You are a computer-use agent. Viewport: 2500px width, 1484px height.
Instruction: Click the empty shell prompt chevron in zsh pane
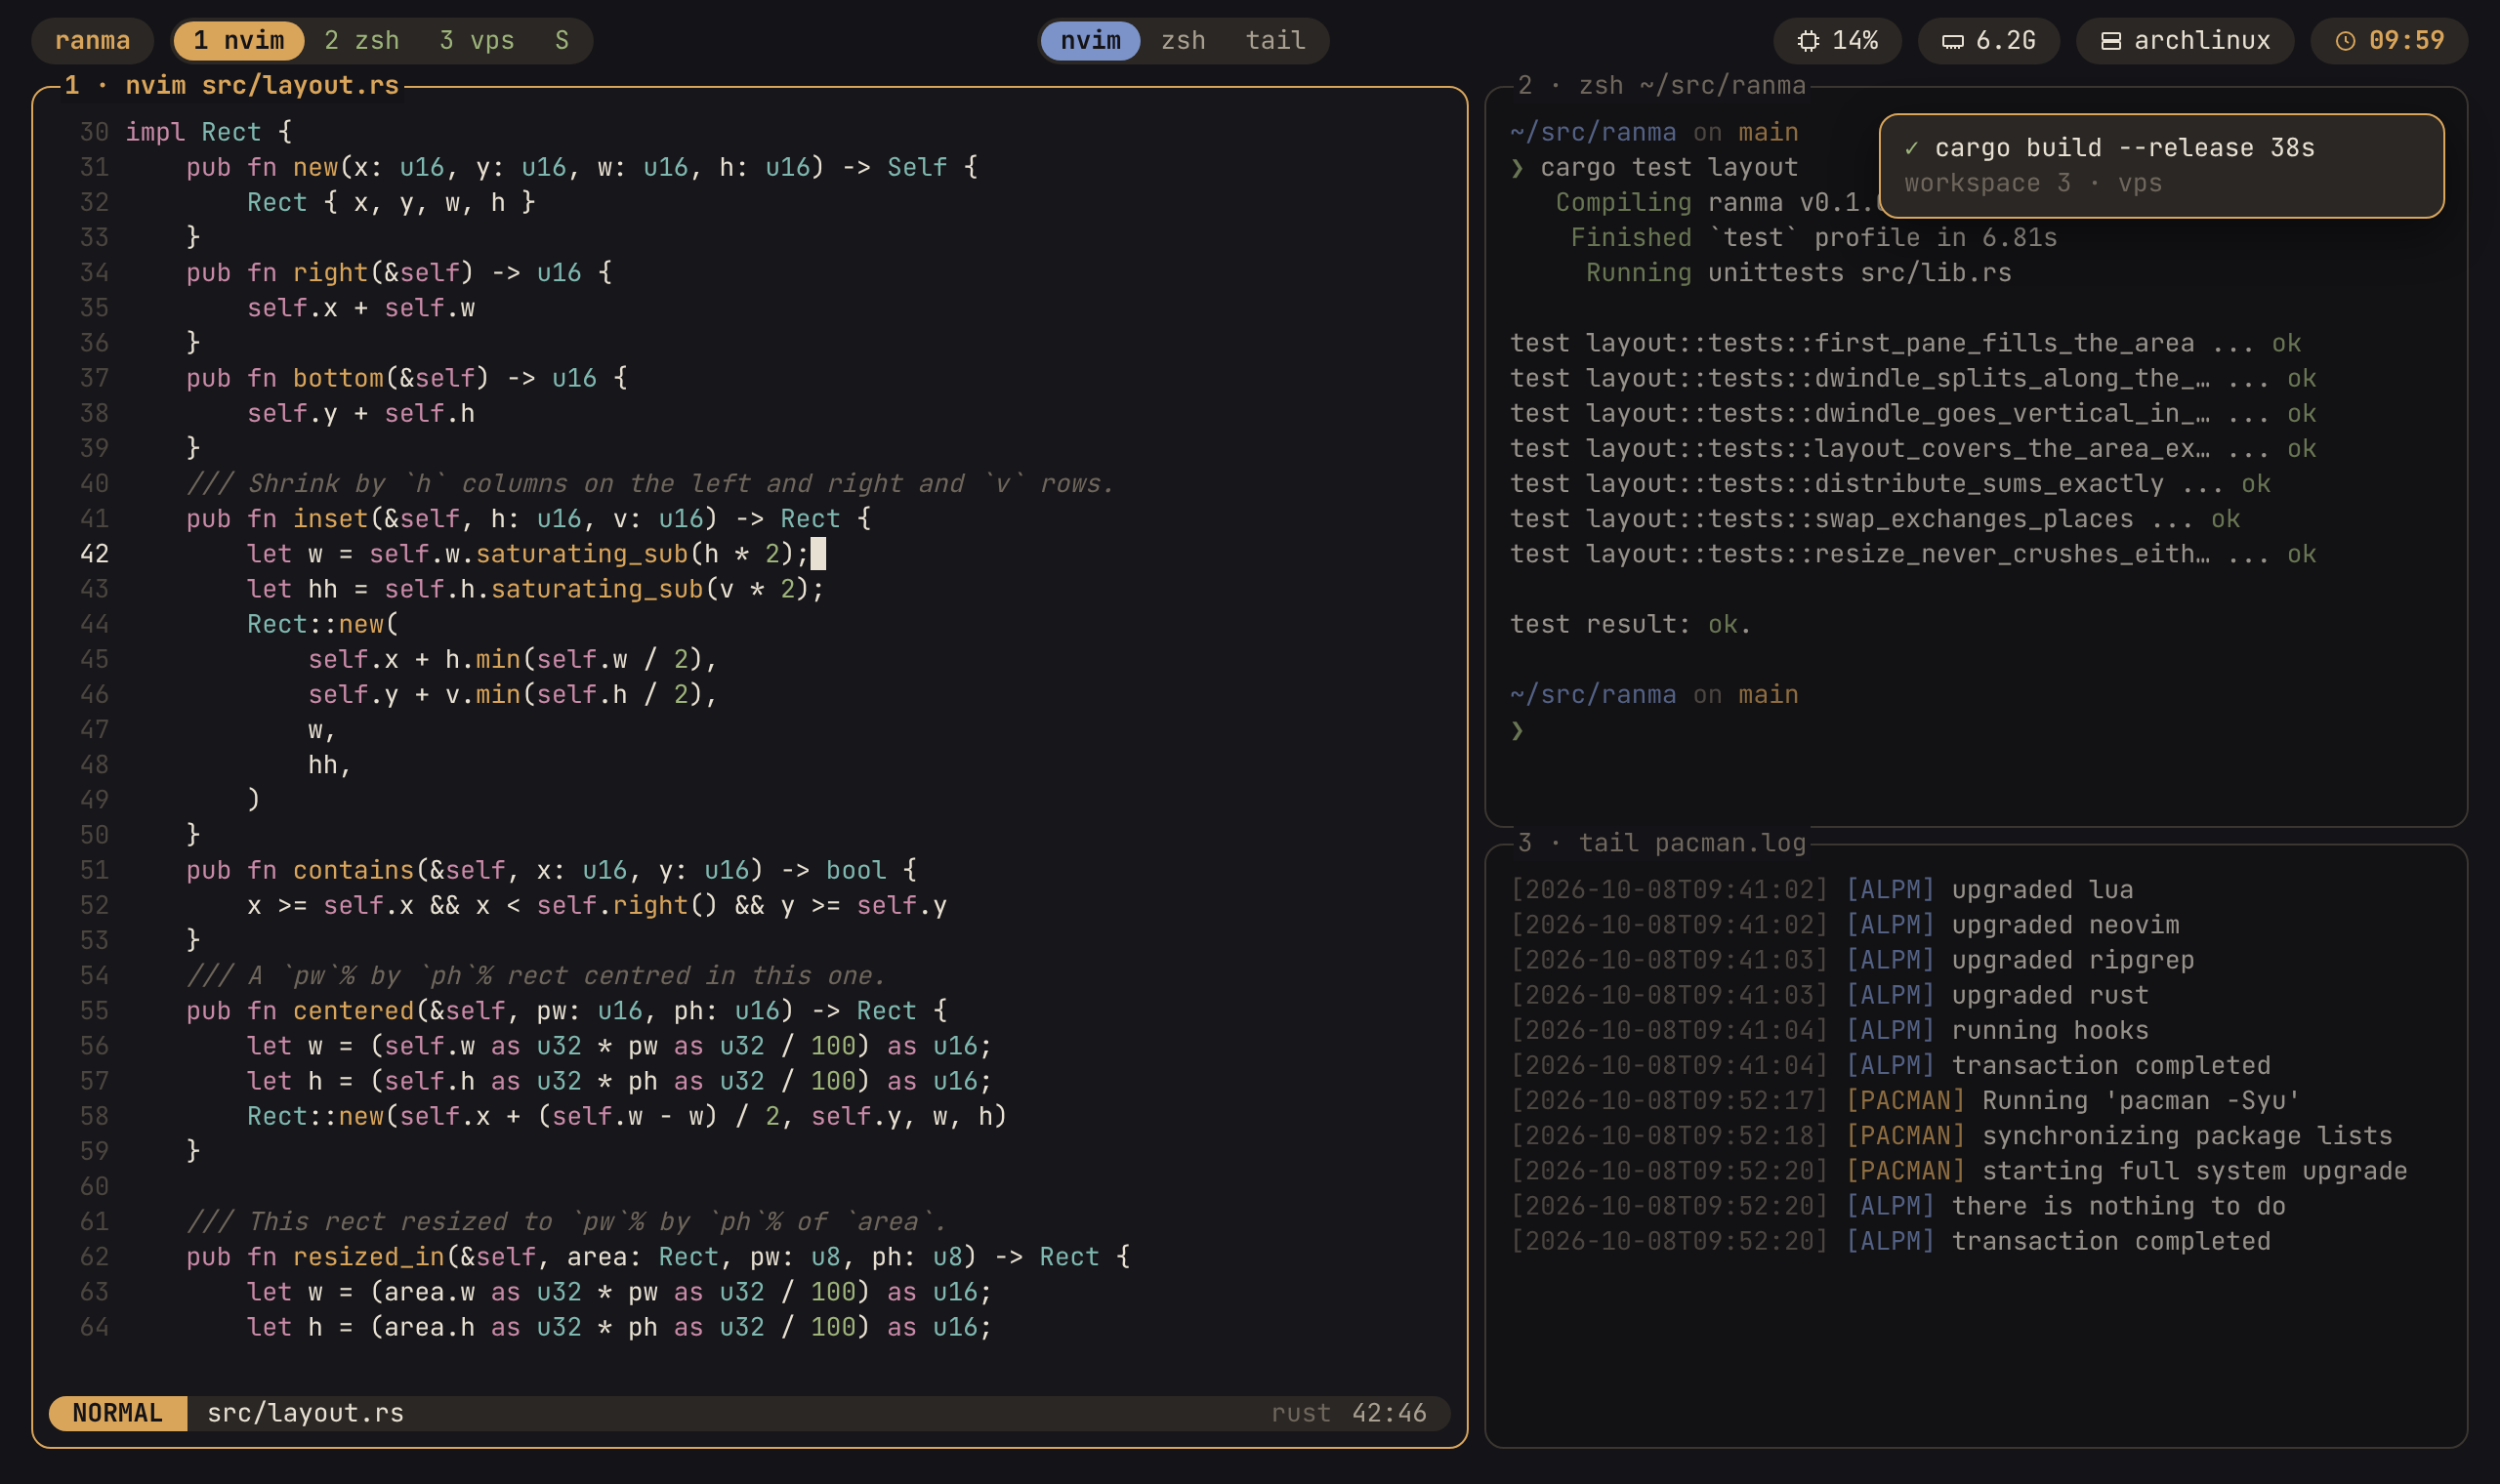[1517, 730]
